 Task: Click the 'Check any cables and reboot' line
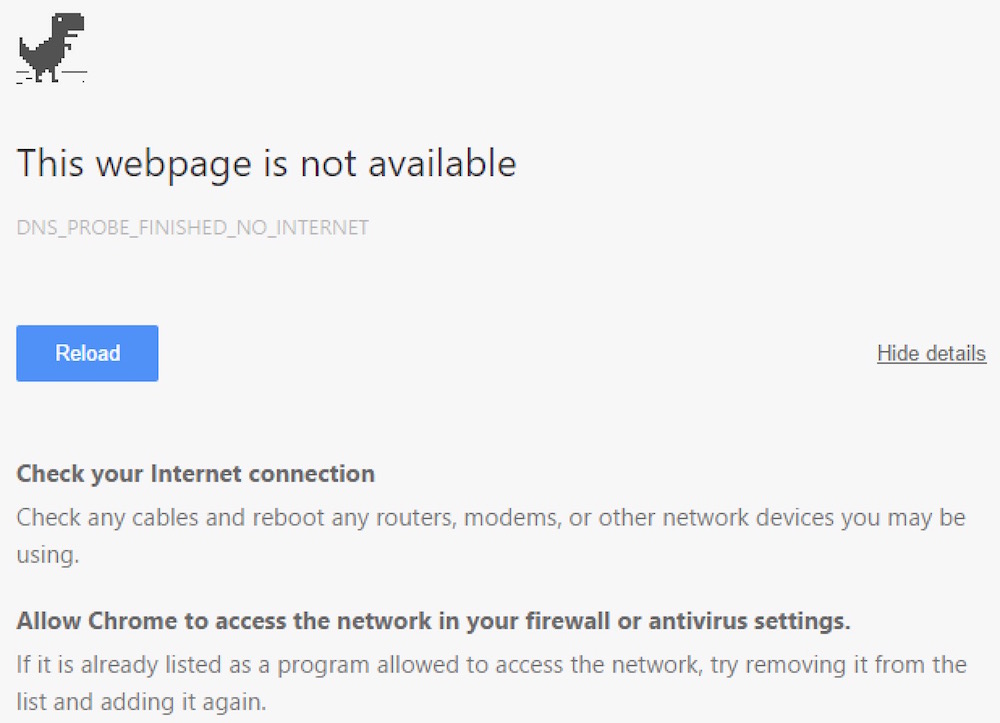[x=490, y=518]
